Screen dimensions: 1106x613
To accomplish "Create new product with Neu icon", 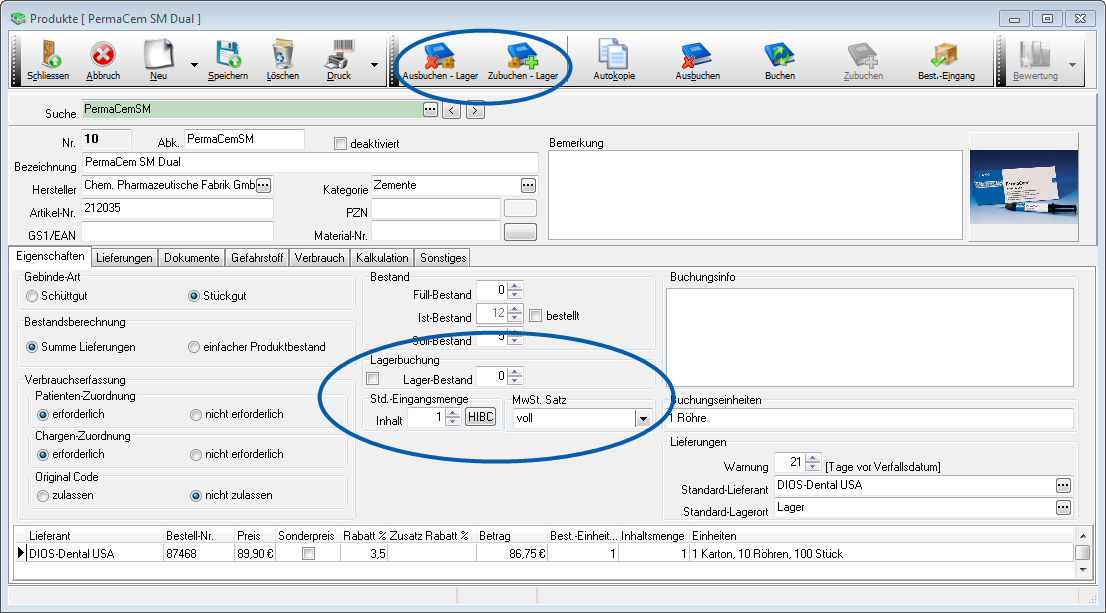I will pyautogui.click(x=158, y=54).
